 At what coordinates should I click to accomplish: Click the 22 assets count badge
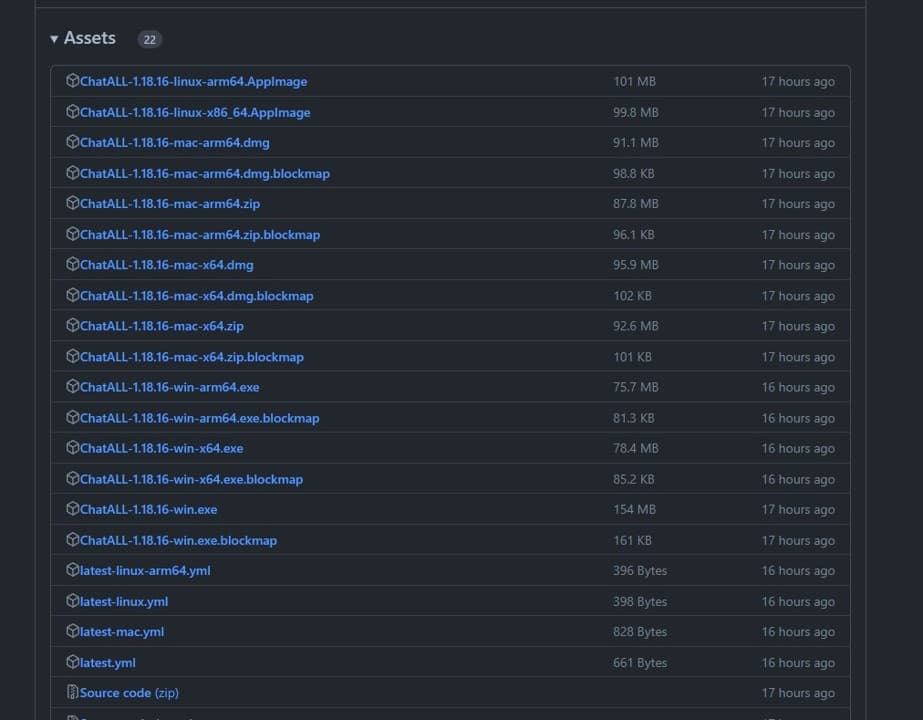coord(150,39)
